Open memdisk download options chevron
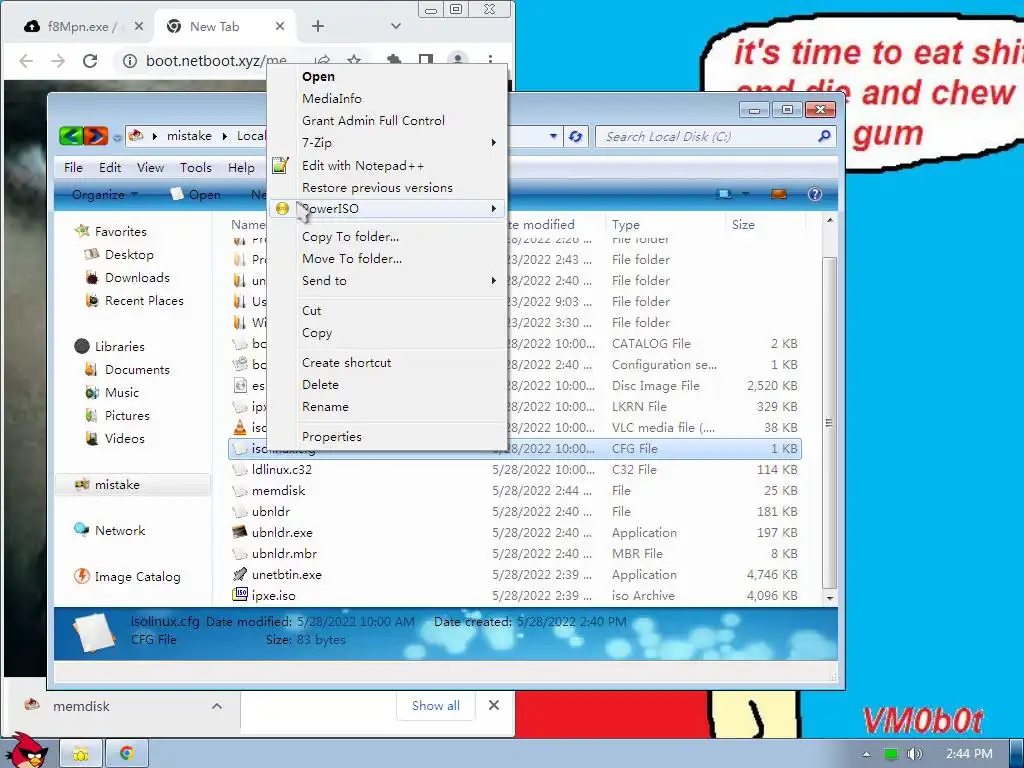Image resolution: width=1024 pixels, height=768 pixels. pyautogui.click(x=217, y=706)
